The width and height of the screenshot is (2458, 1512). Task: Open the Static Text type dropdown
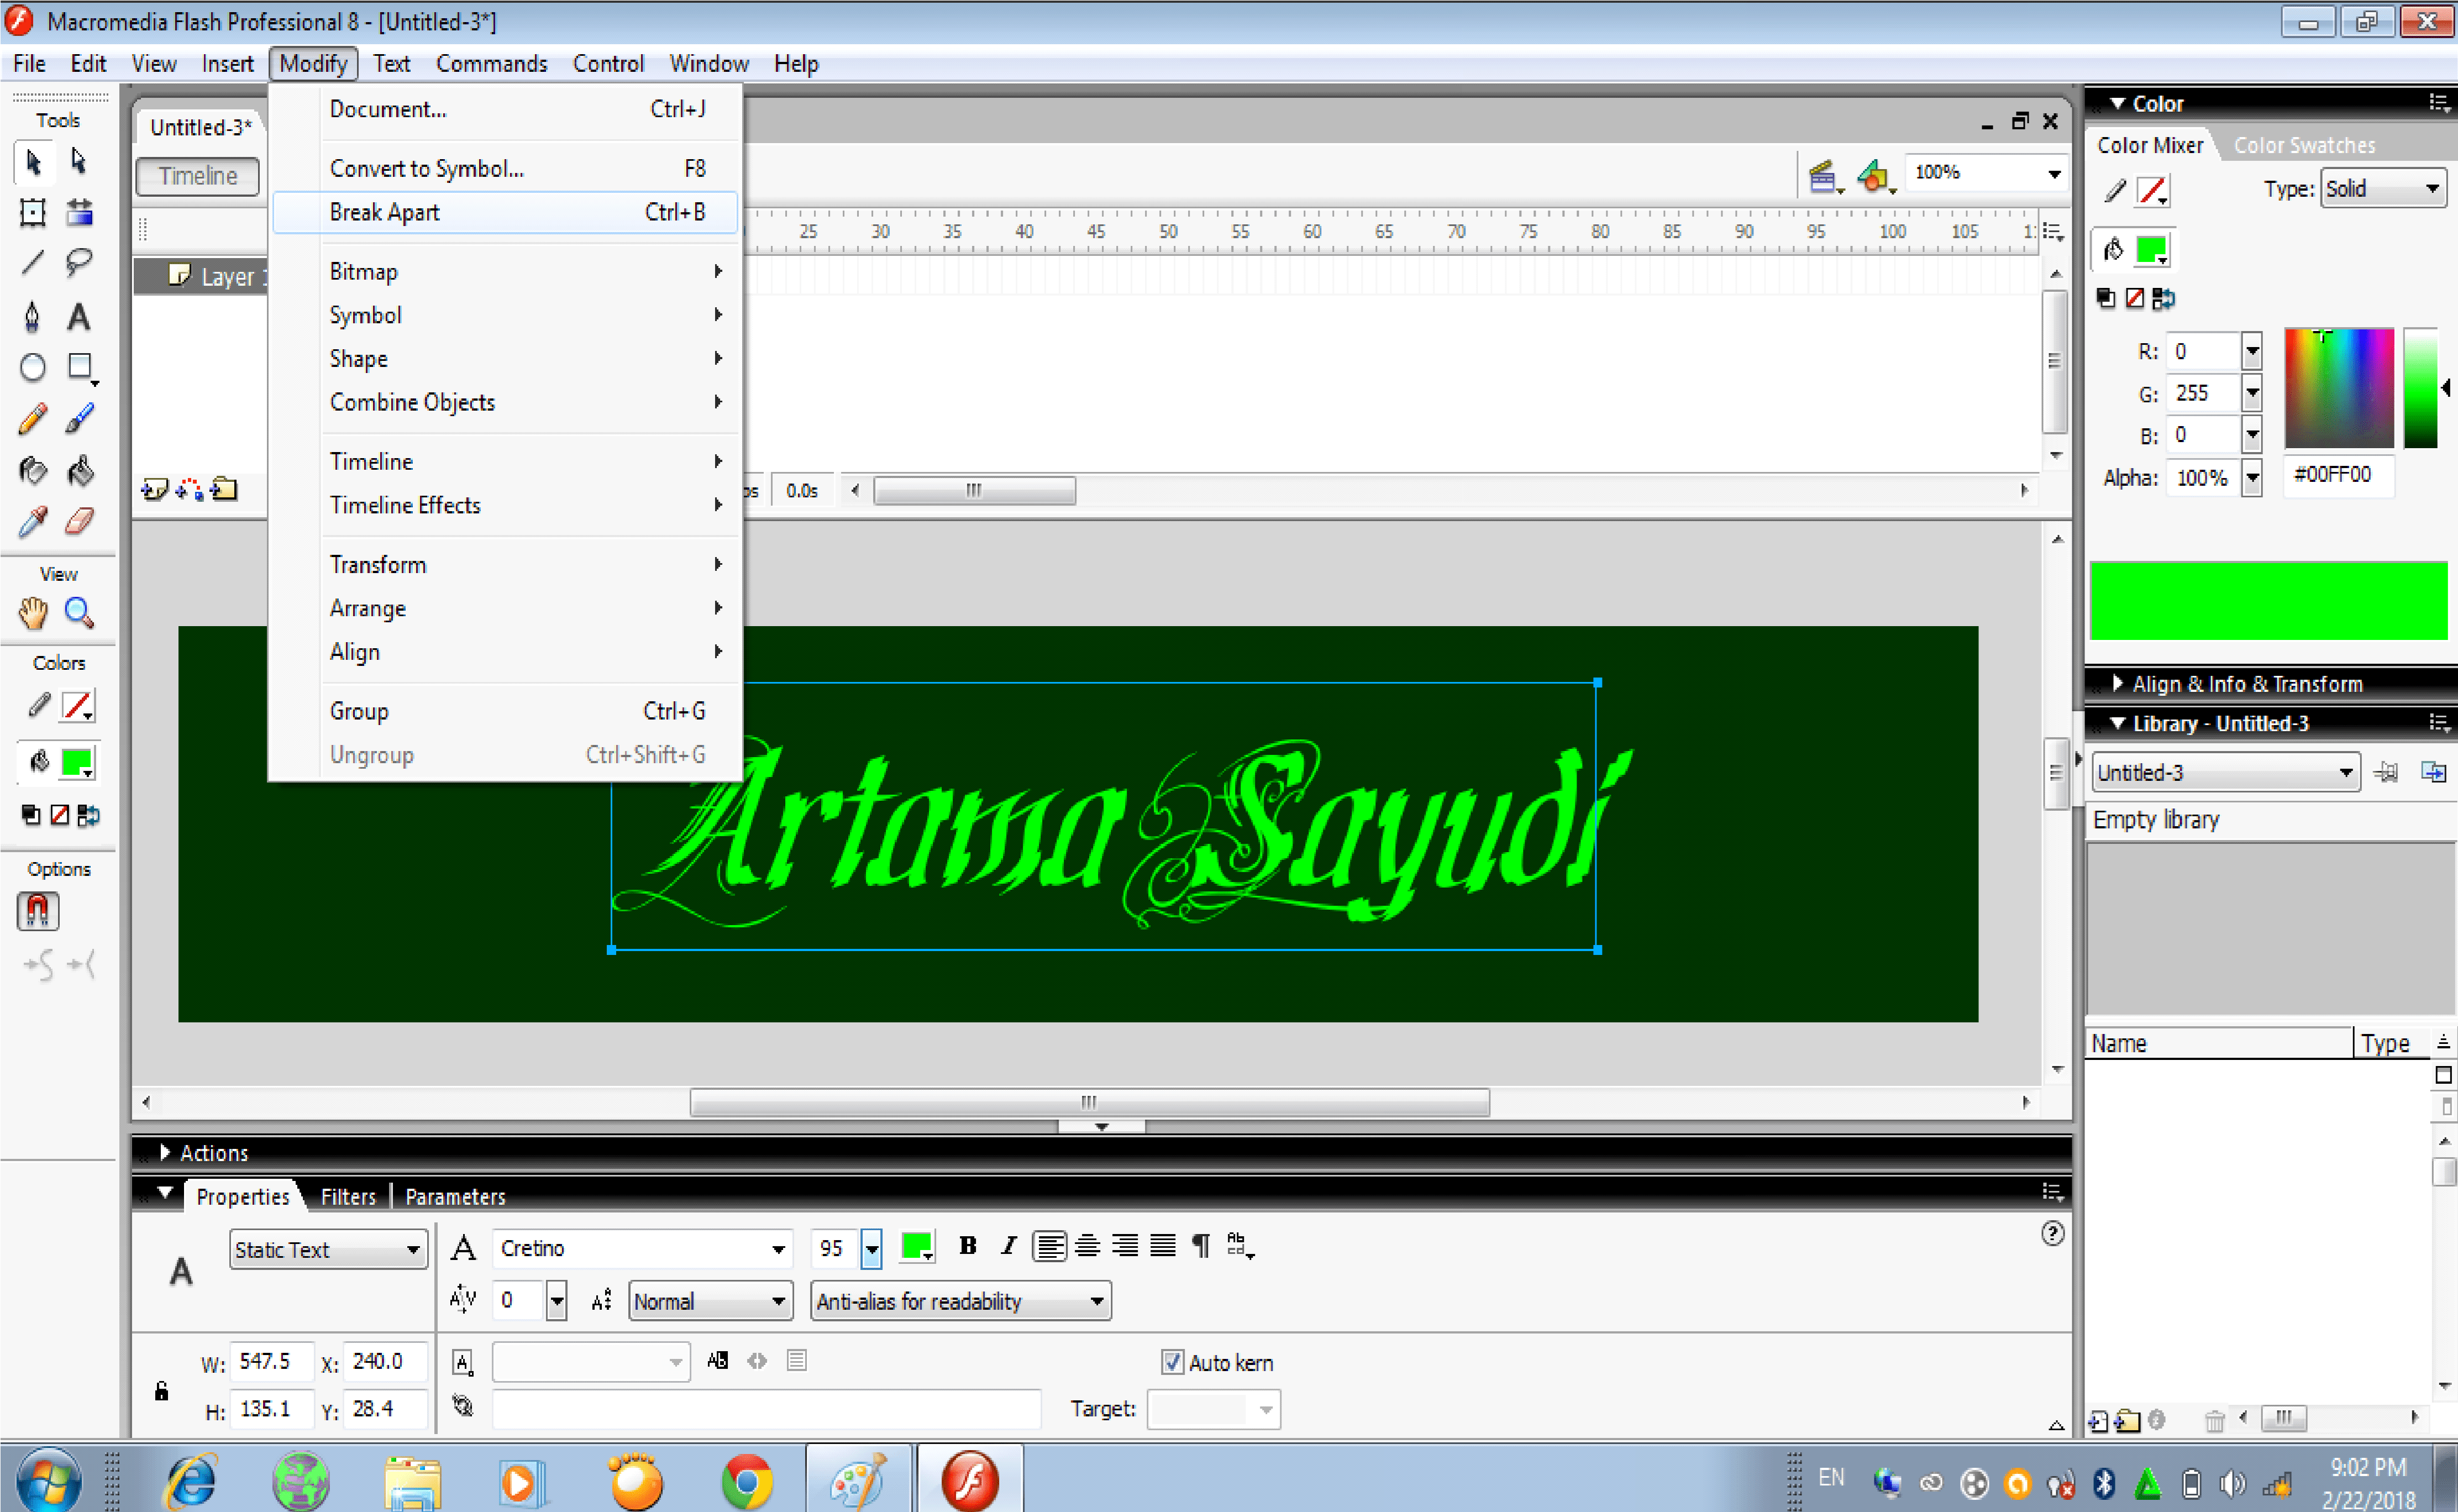click(327, 1249)
